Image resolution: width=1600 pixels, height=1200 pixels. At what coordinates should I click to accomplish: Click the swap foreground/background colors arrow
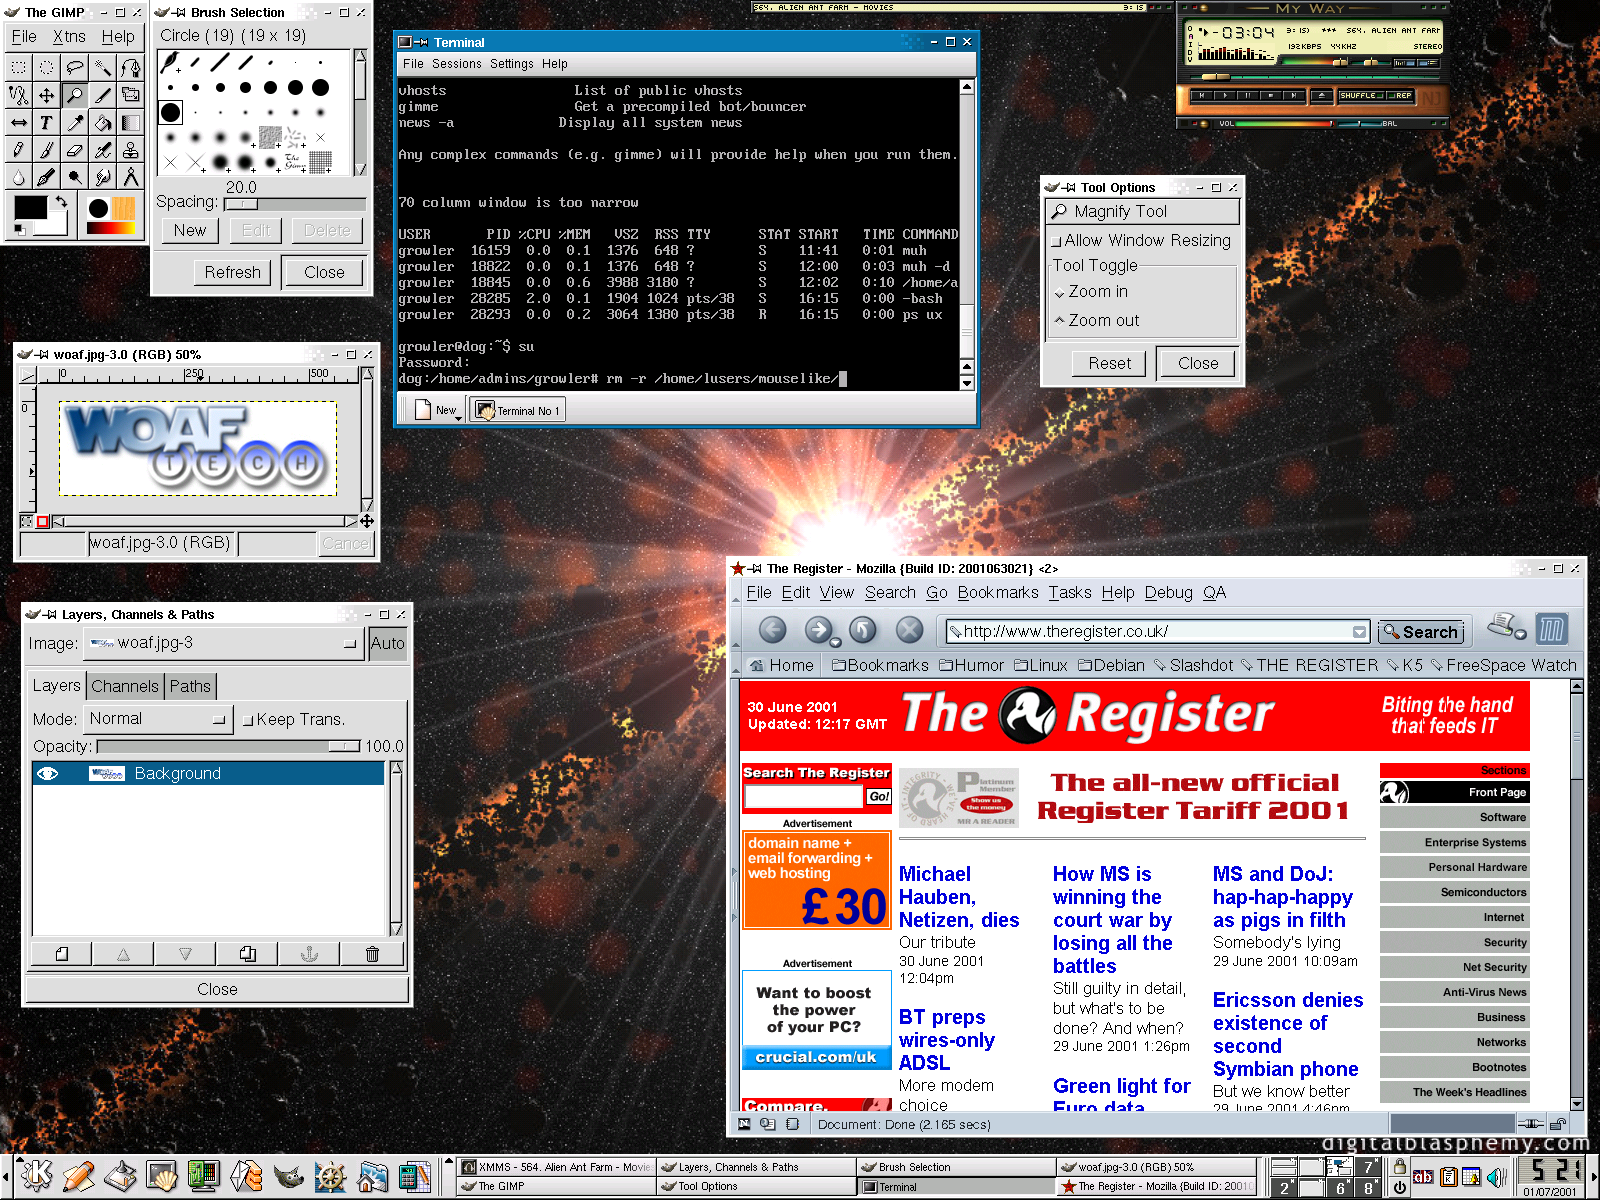pyautogui.click(x=61, y=201)
